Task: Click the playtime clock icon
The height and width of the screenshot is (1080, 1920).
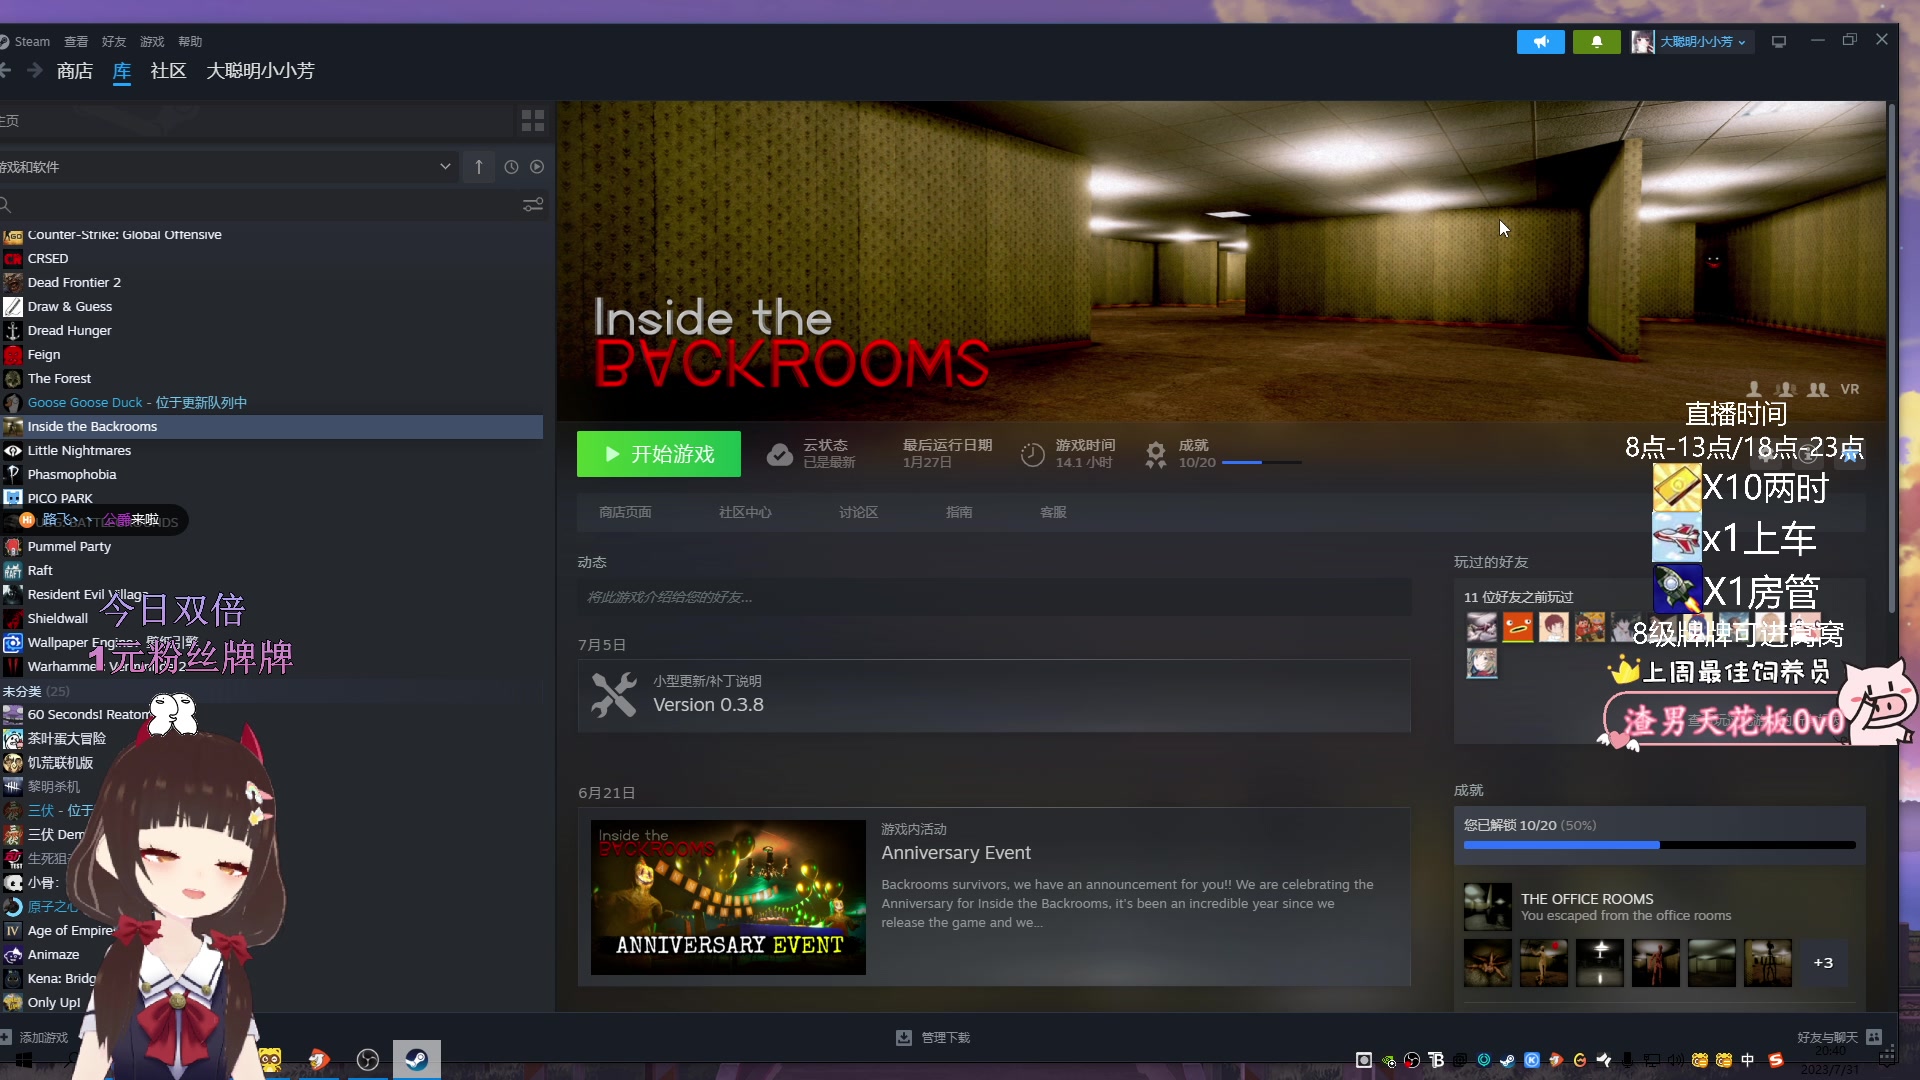Action: (x=1032, y=455)
